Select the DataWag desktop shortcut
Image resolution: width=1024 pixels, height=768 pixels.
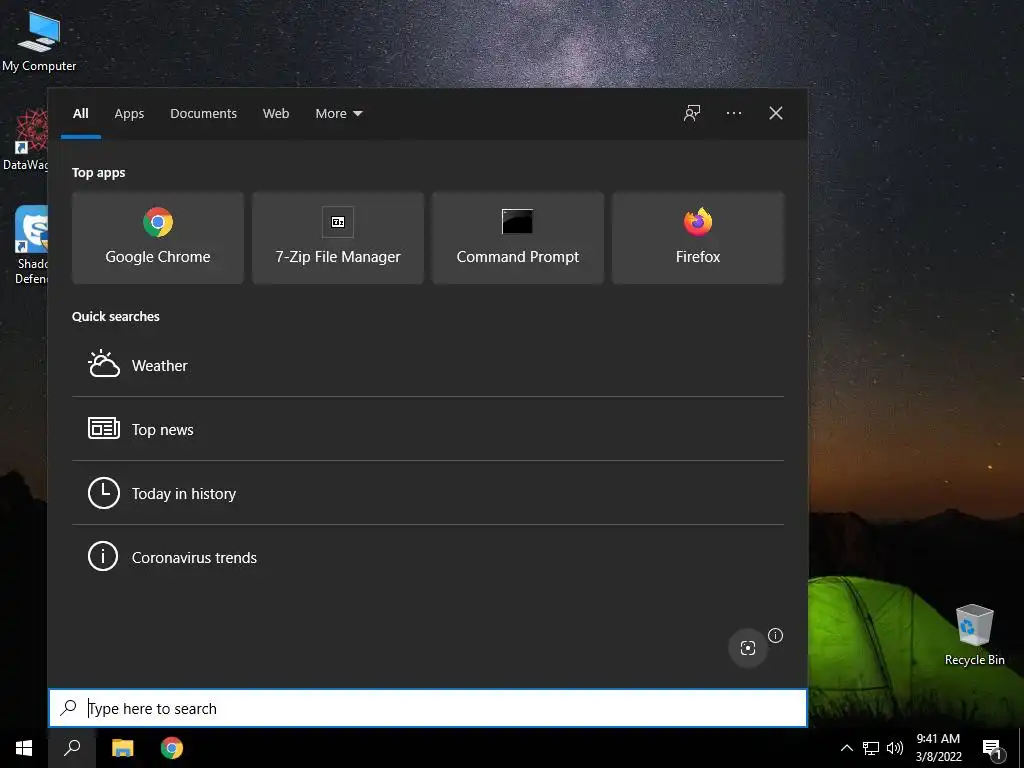click(x=25, y=140)
